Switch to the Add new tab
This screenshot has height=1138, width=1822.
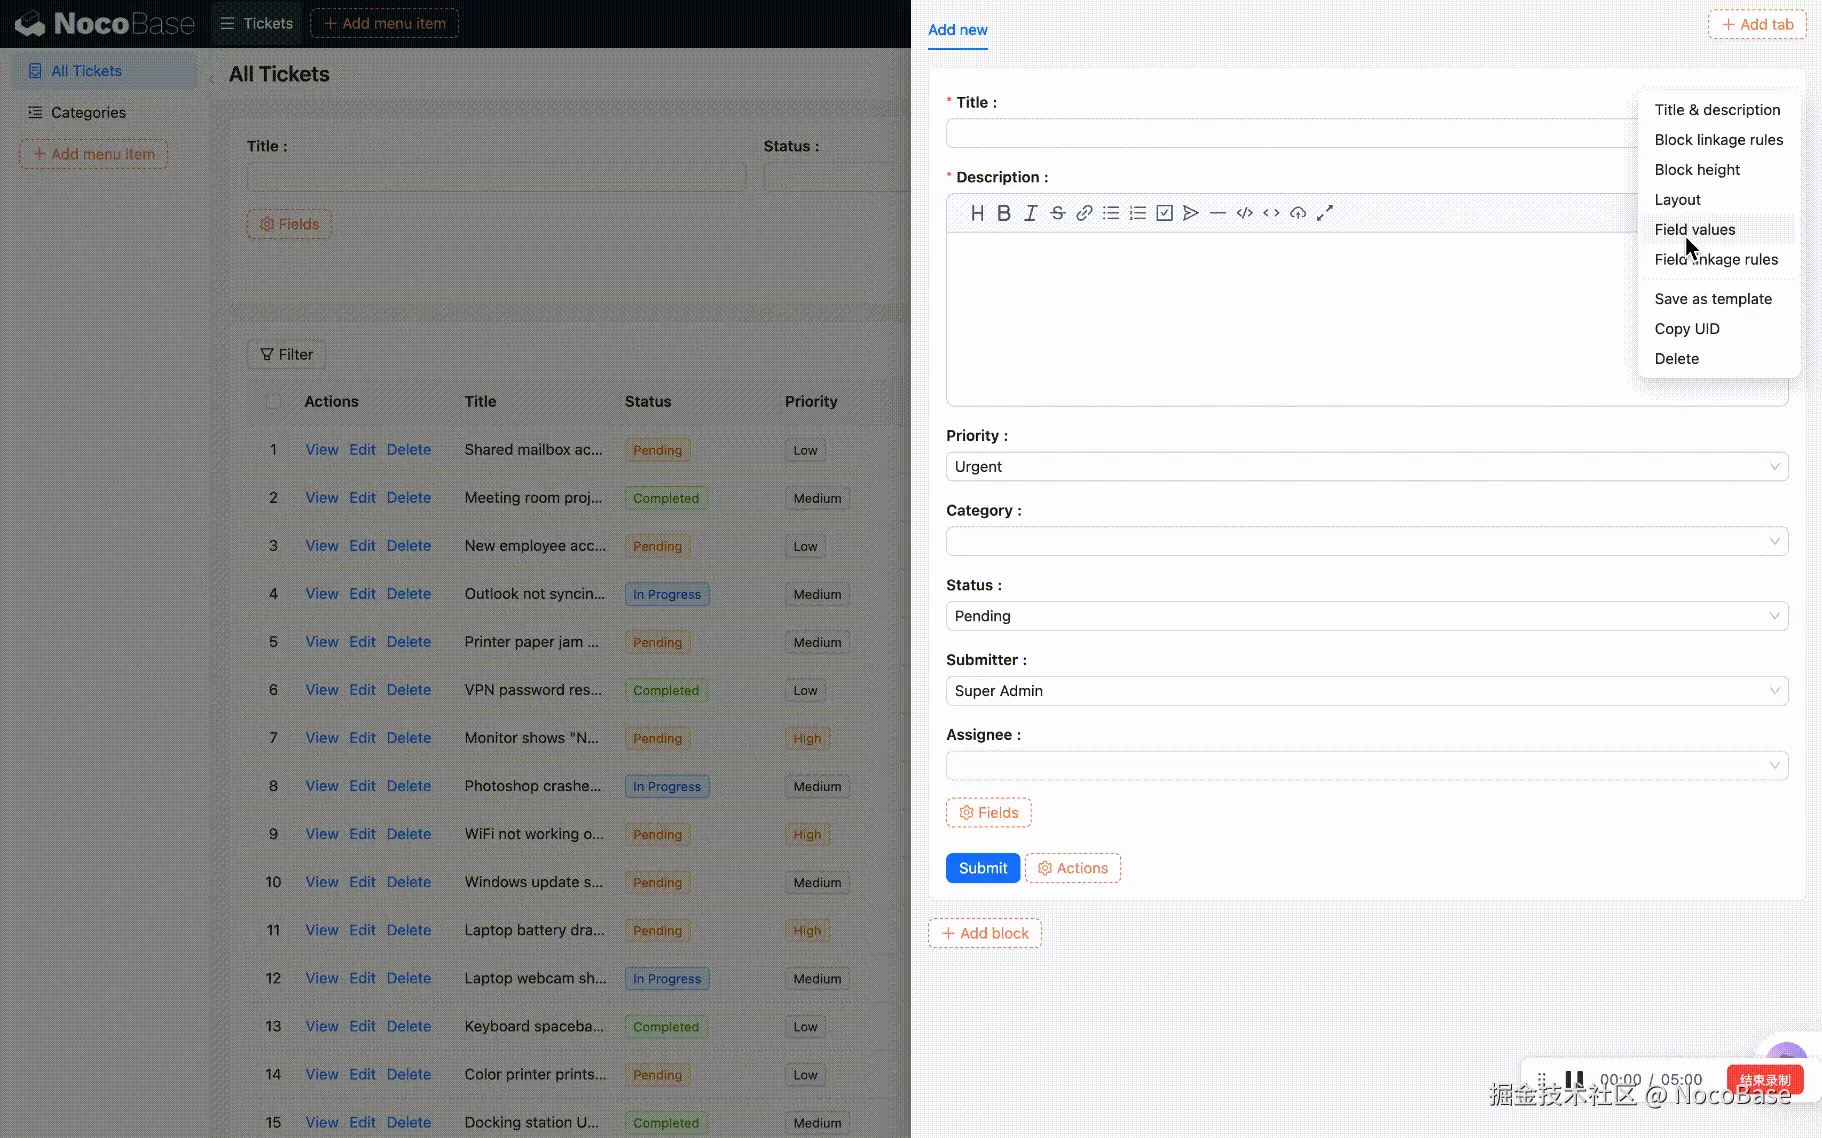(x=957, y=30)
